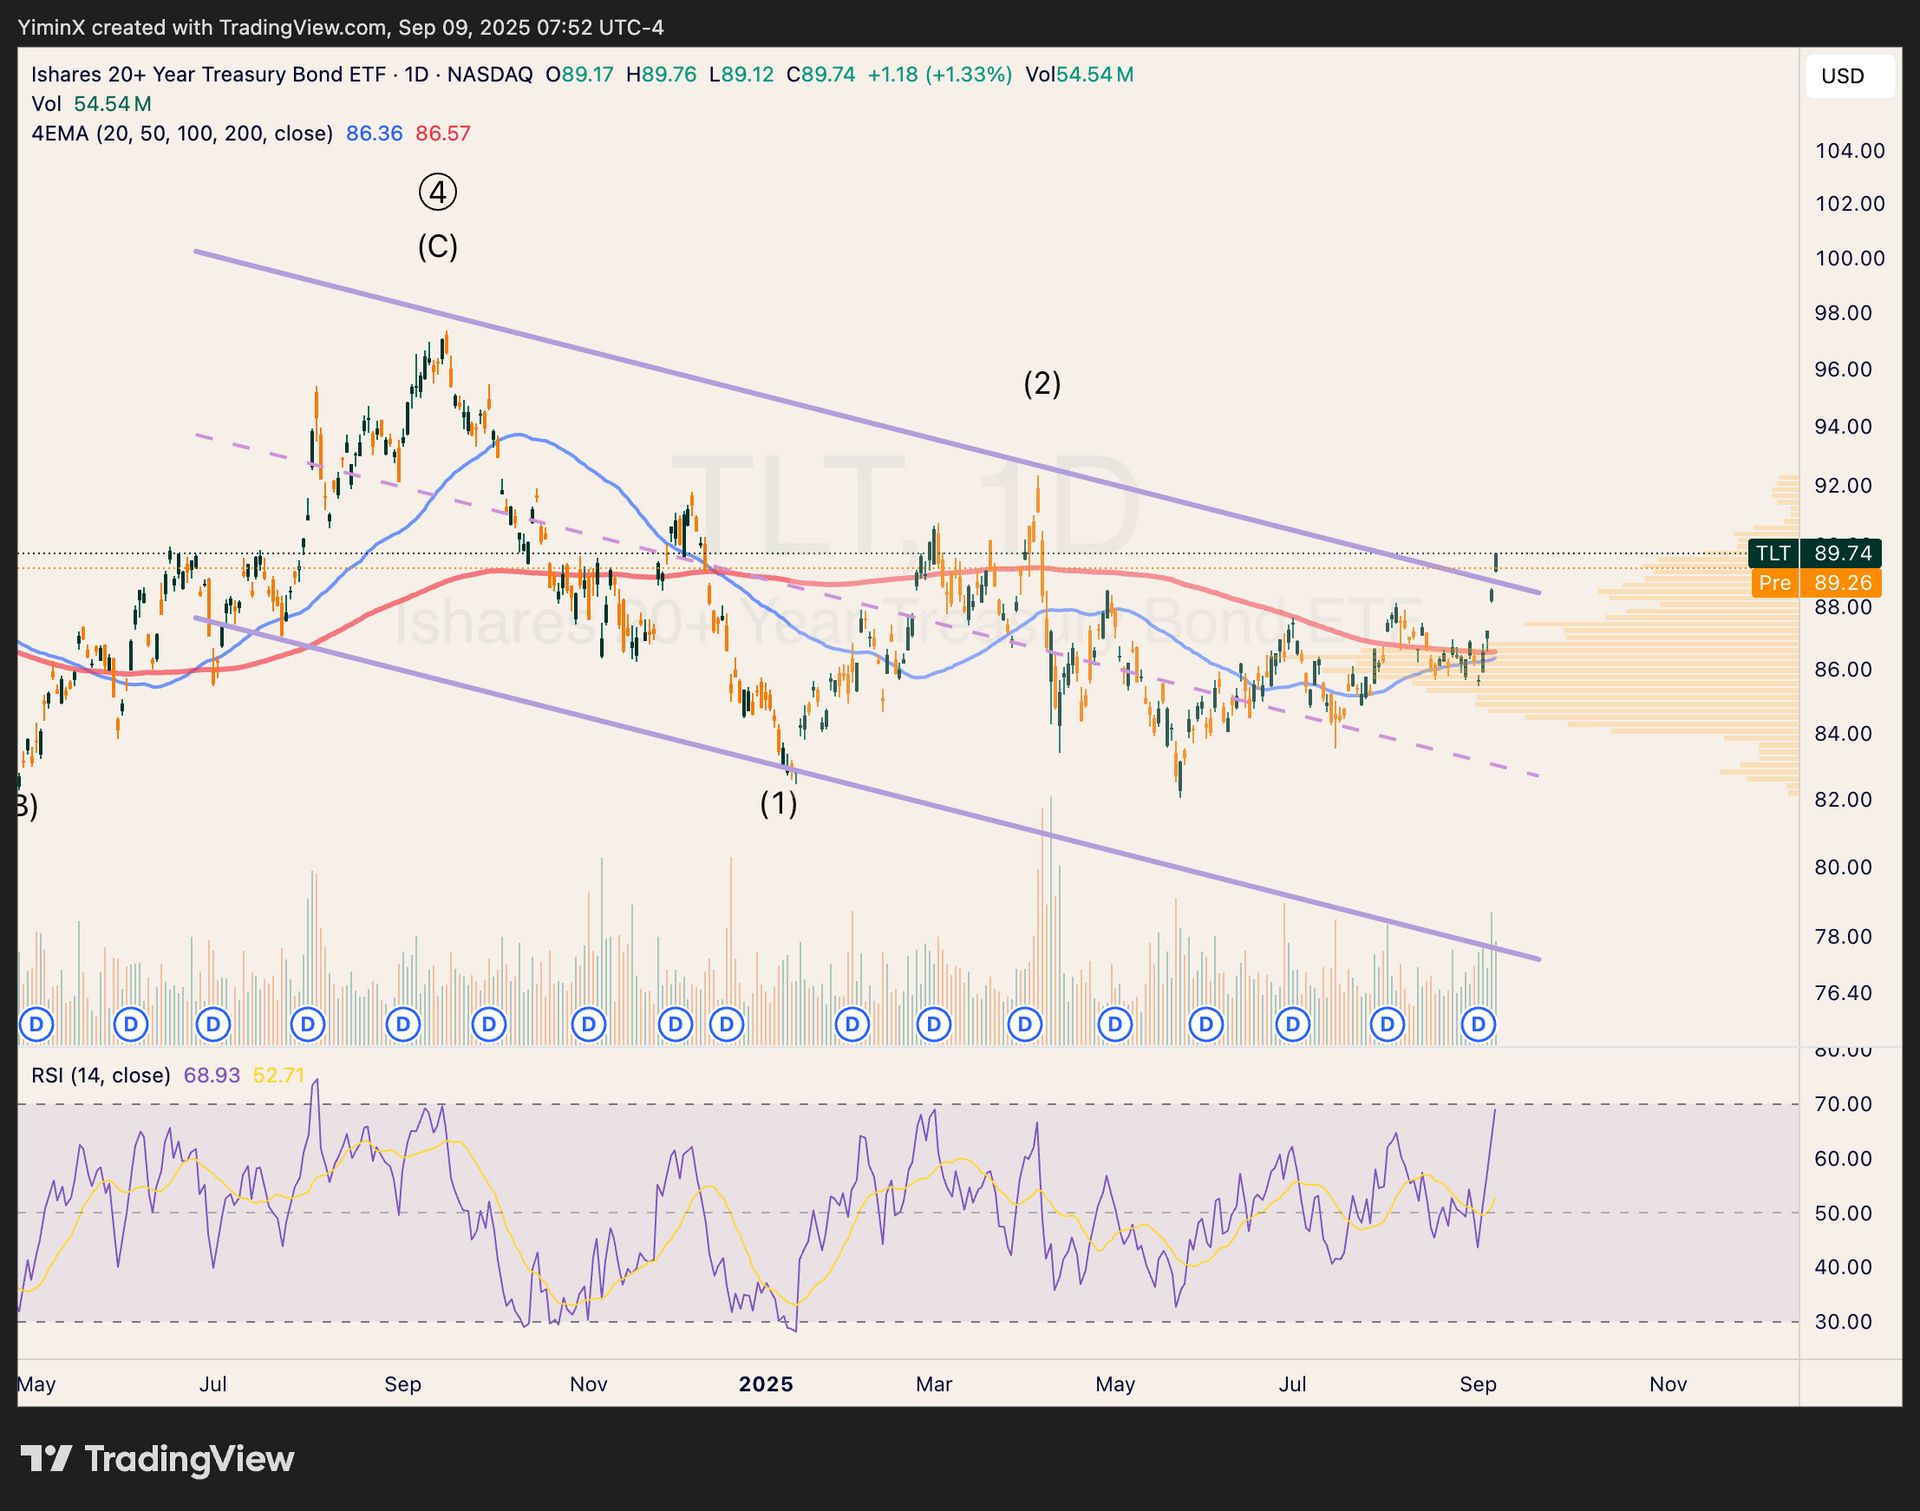Click the 100.00 level on the price axis
This screenshot has height=1511, width=1920.
click(x=1849, y=258)
